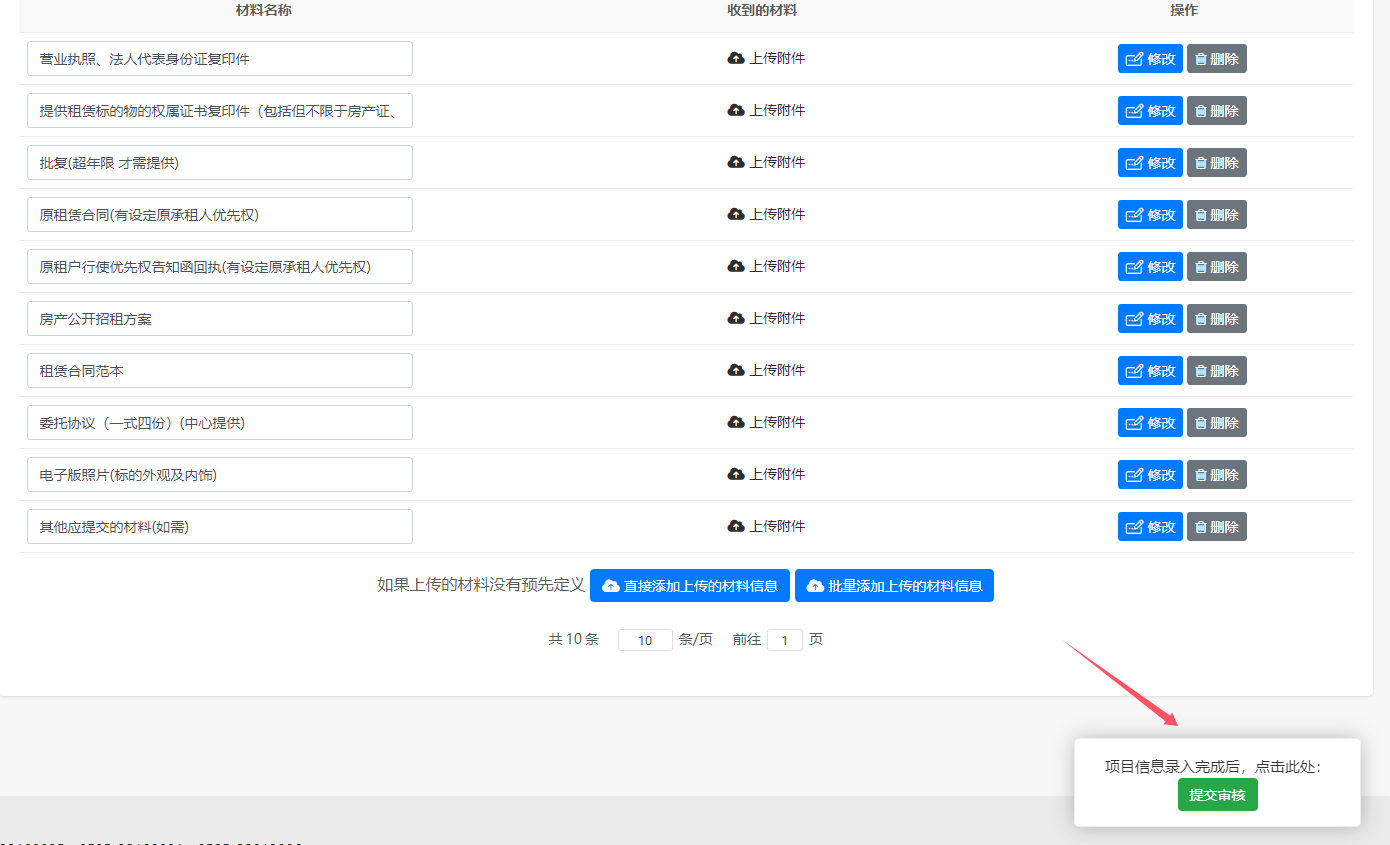Click the items-per-page input showing 10
The width and height of the screenshot is (1390, 845).
coord(645,640)
